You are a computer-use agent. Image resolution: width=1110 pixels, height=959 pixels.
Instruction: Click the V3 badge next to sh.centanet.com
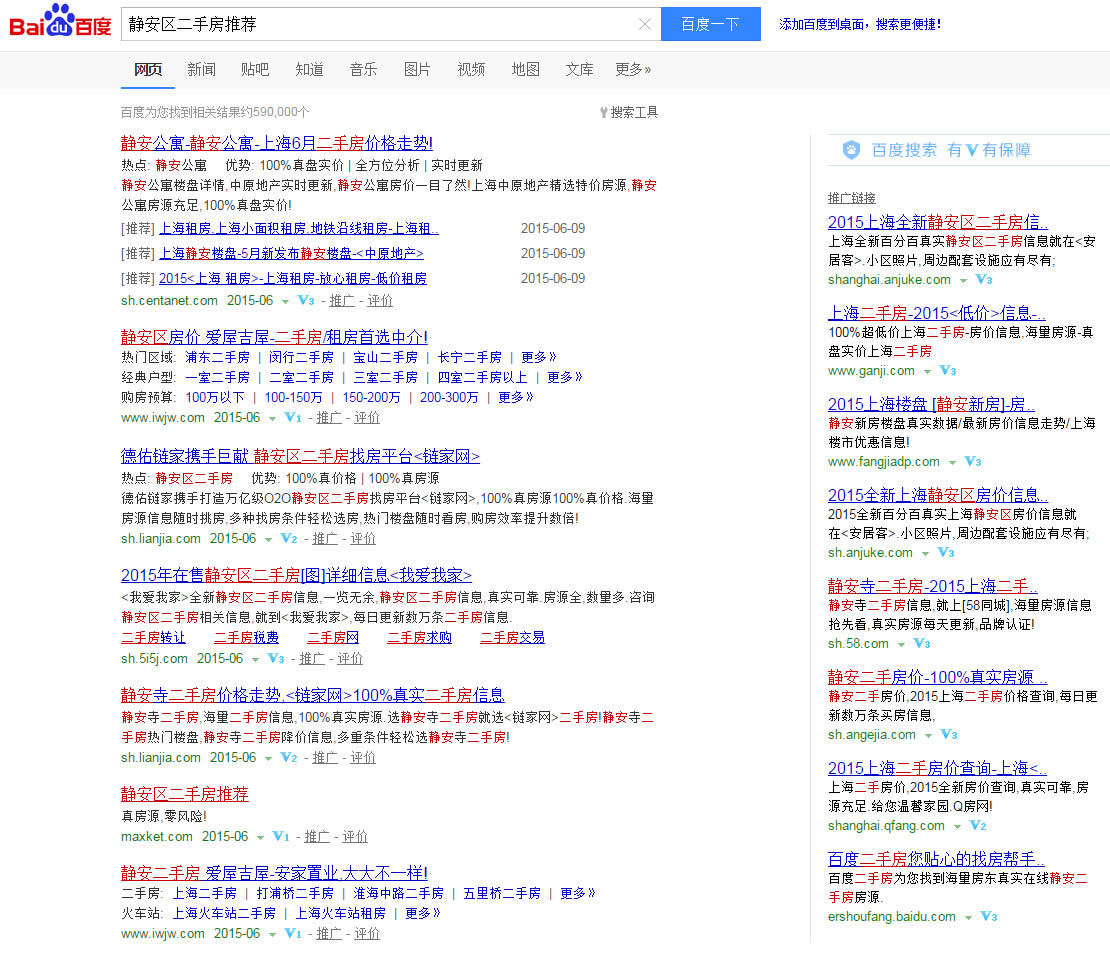coord(306,300)
